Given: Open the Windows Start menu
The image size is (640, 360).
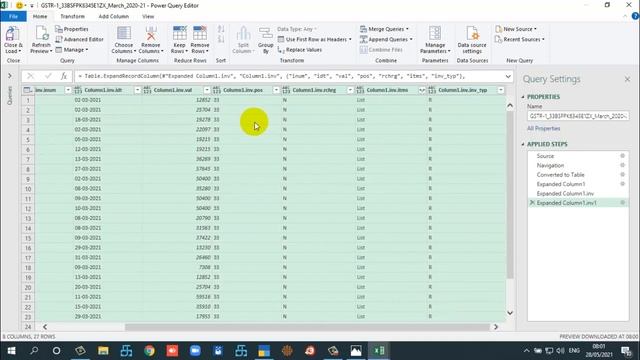Looking at the screenshot, I should [x=11, y=351].
